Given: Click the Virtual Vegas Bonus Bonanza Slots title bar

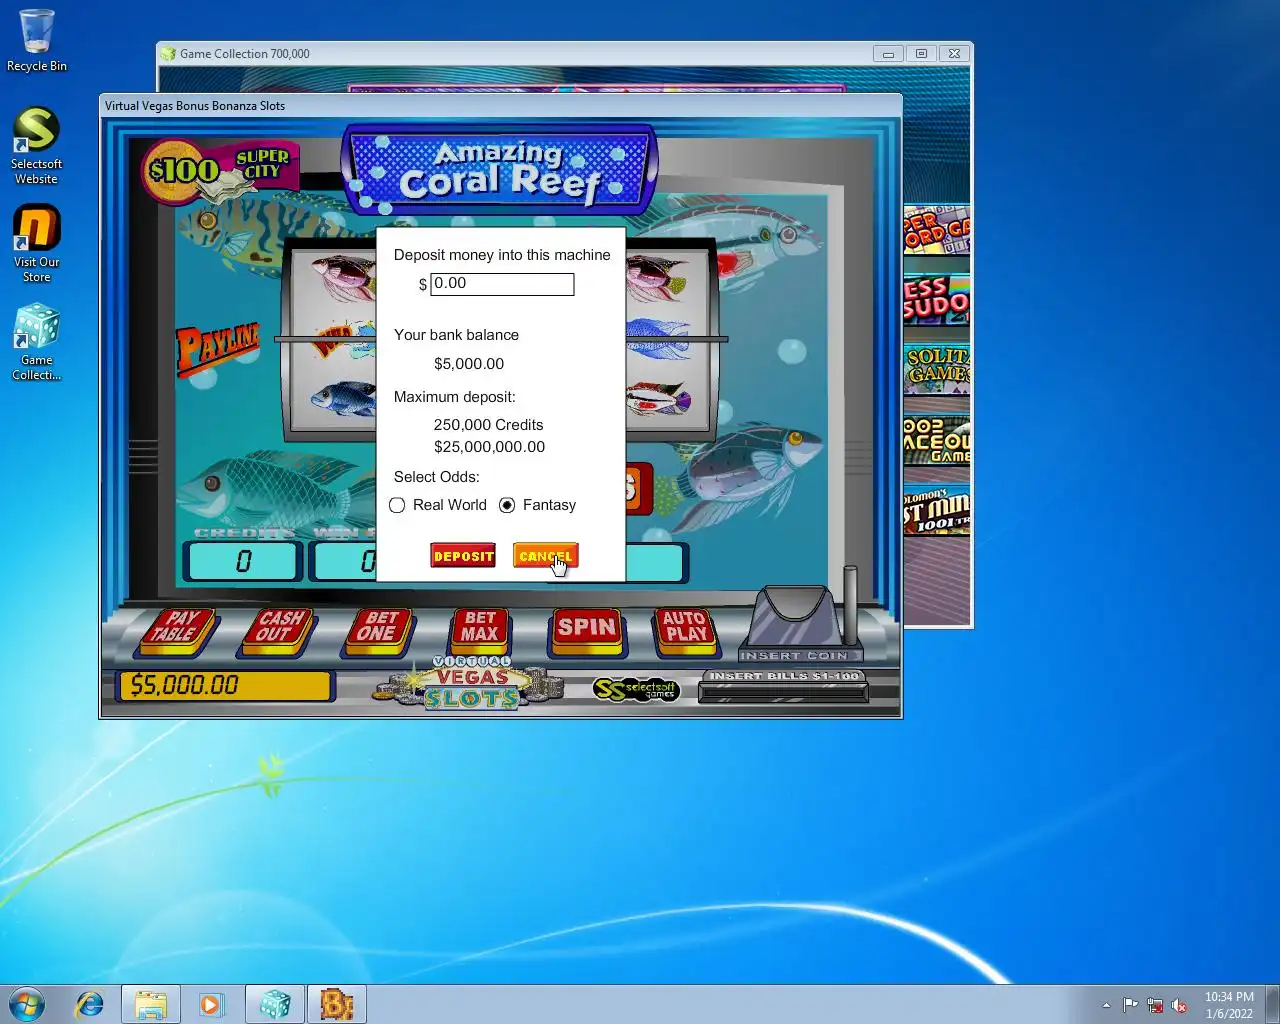Looking at the screenshot, I should tap(500, 106).
